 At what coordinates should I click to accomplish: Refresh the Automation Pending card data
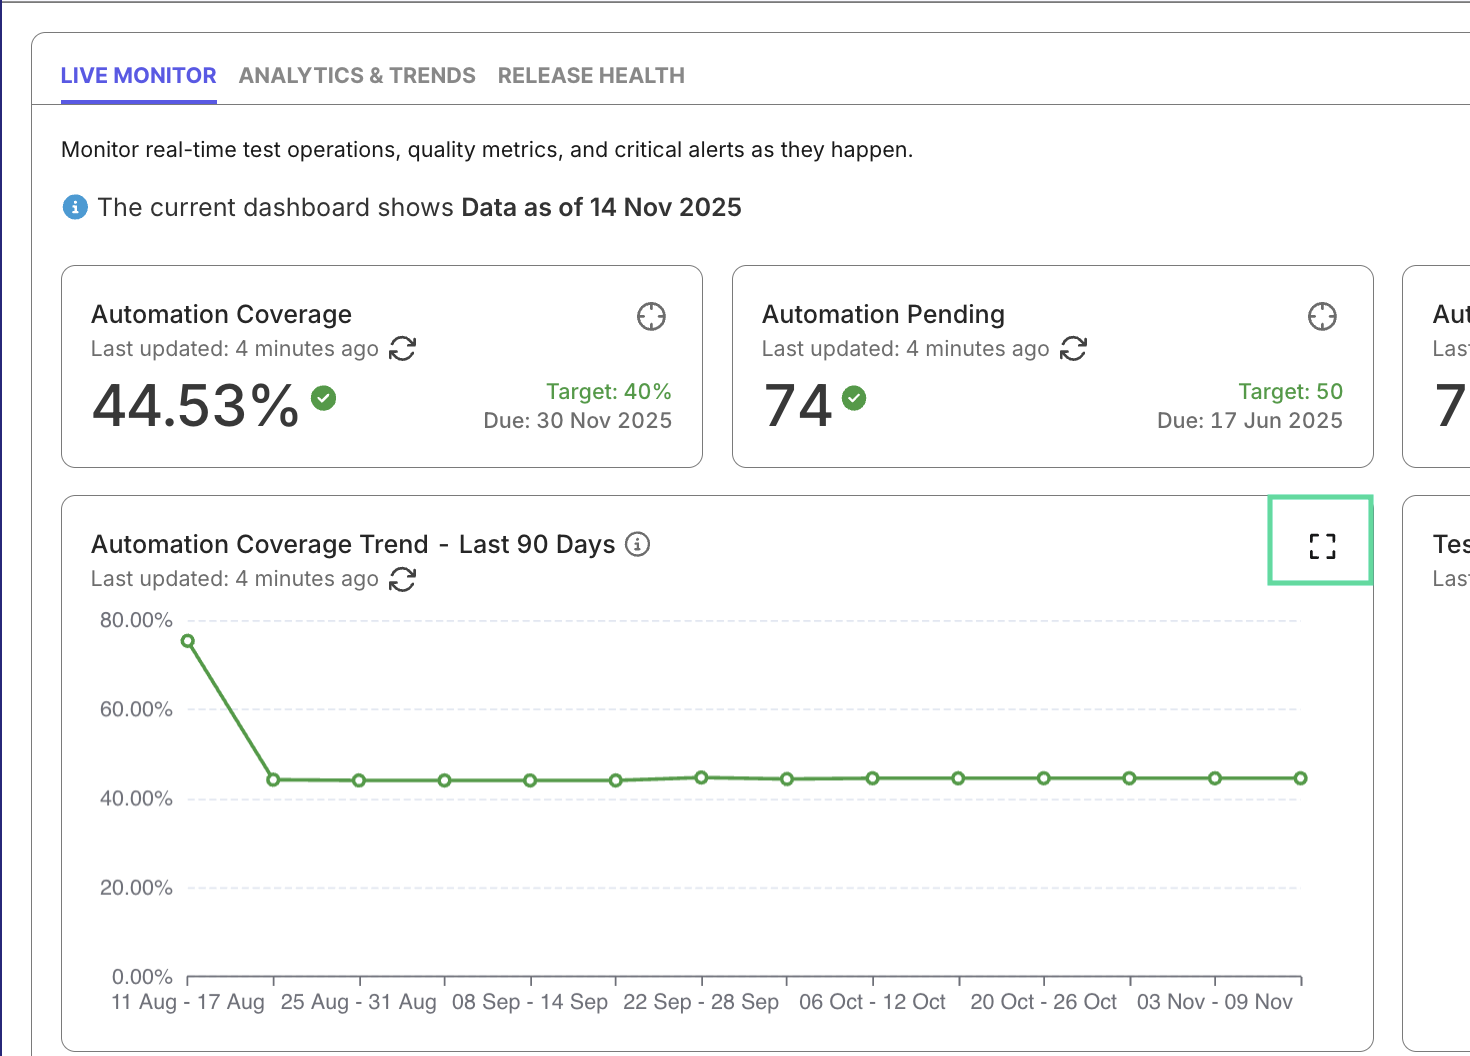tap(1074, 349)
